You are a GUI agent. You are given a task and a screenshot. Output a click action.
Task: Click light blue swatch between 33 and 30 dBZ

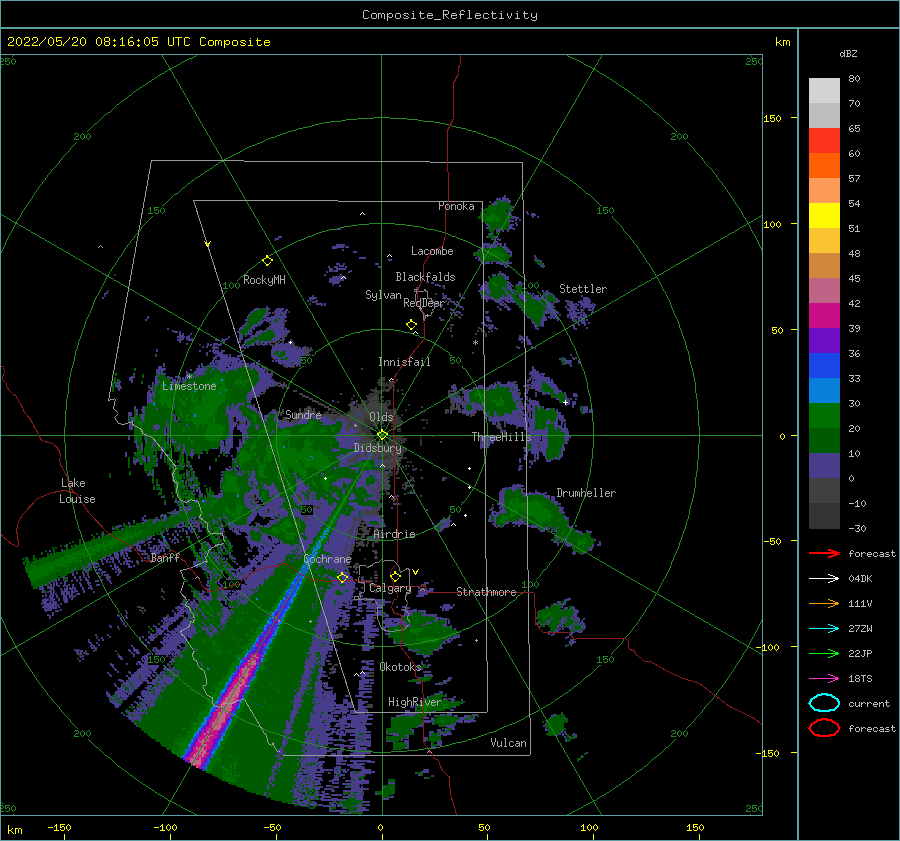pyautogui.click(x=824, y=391)
